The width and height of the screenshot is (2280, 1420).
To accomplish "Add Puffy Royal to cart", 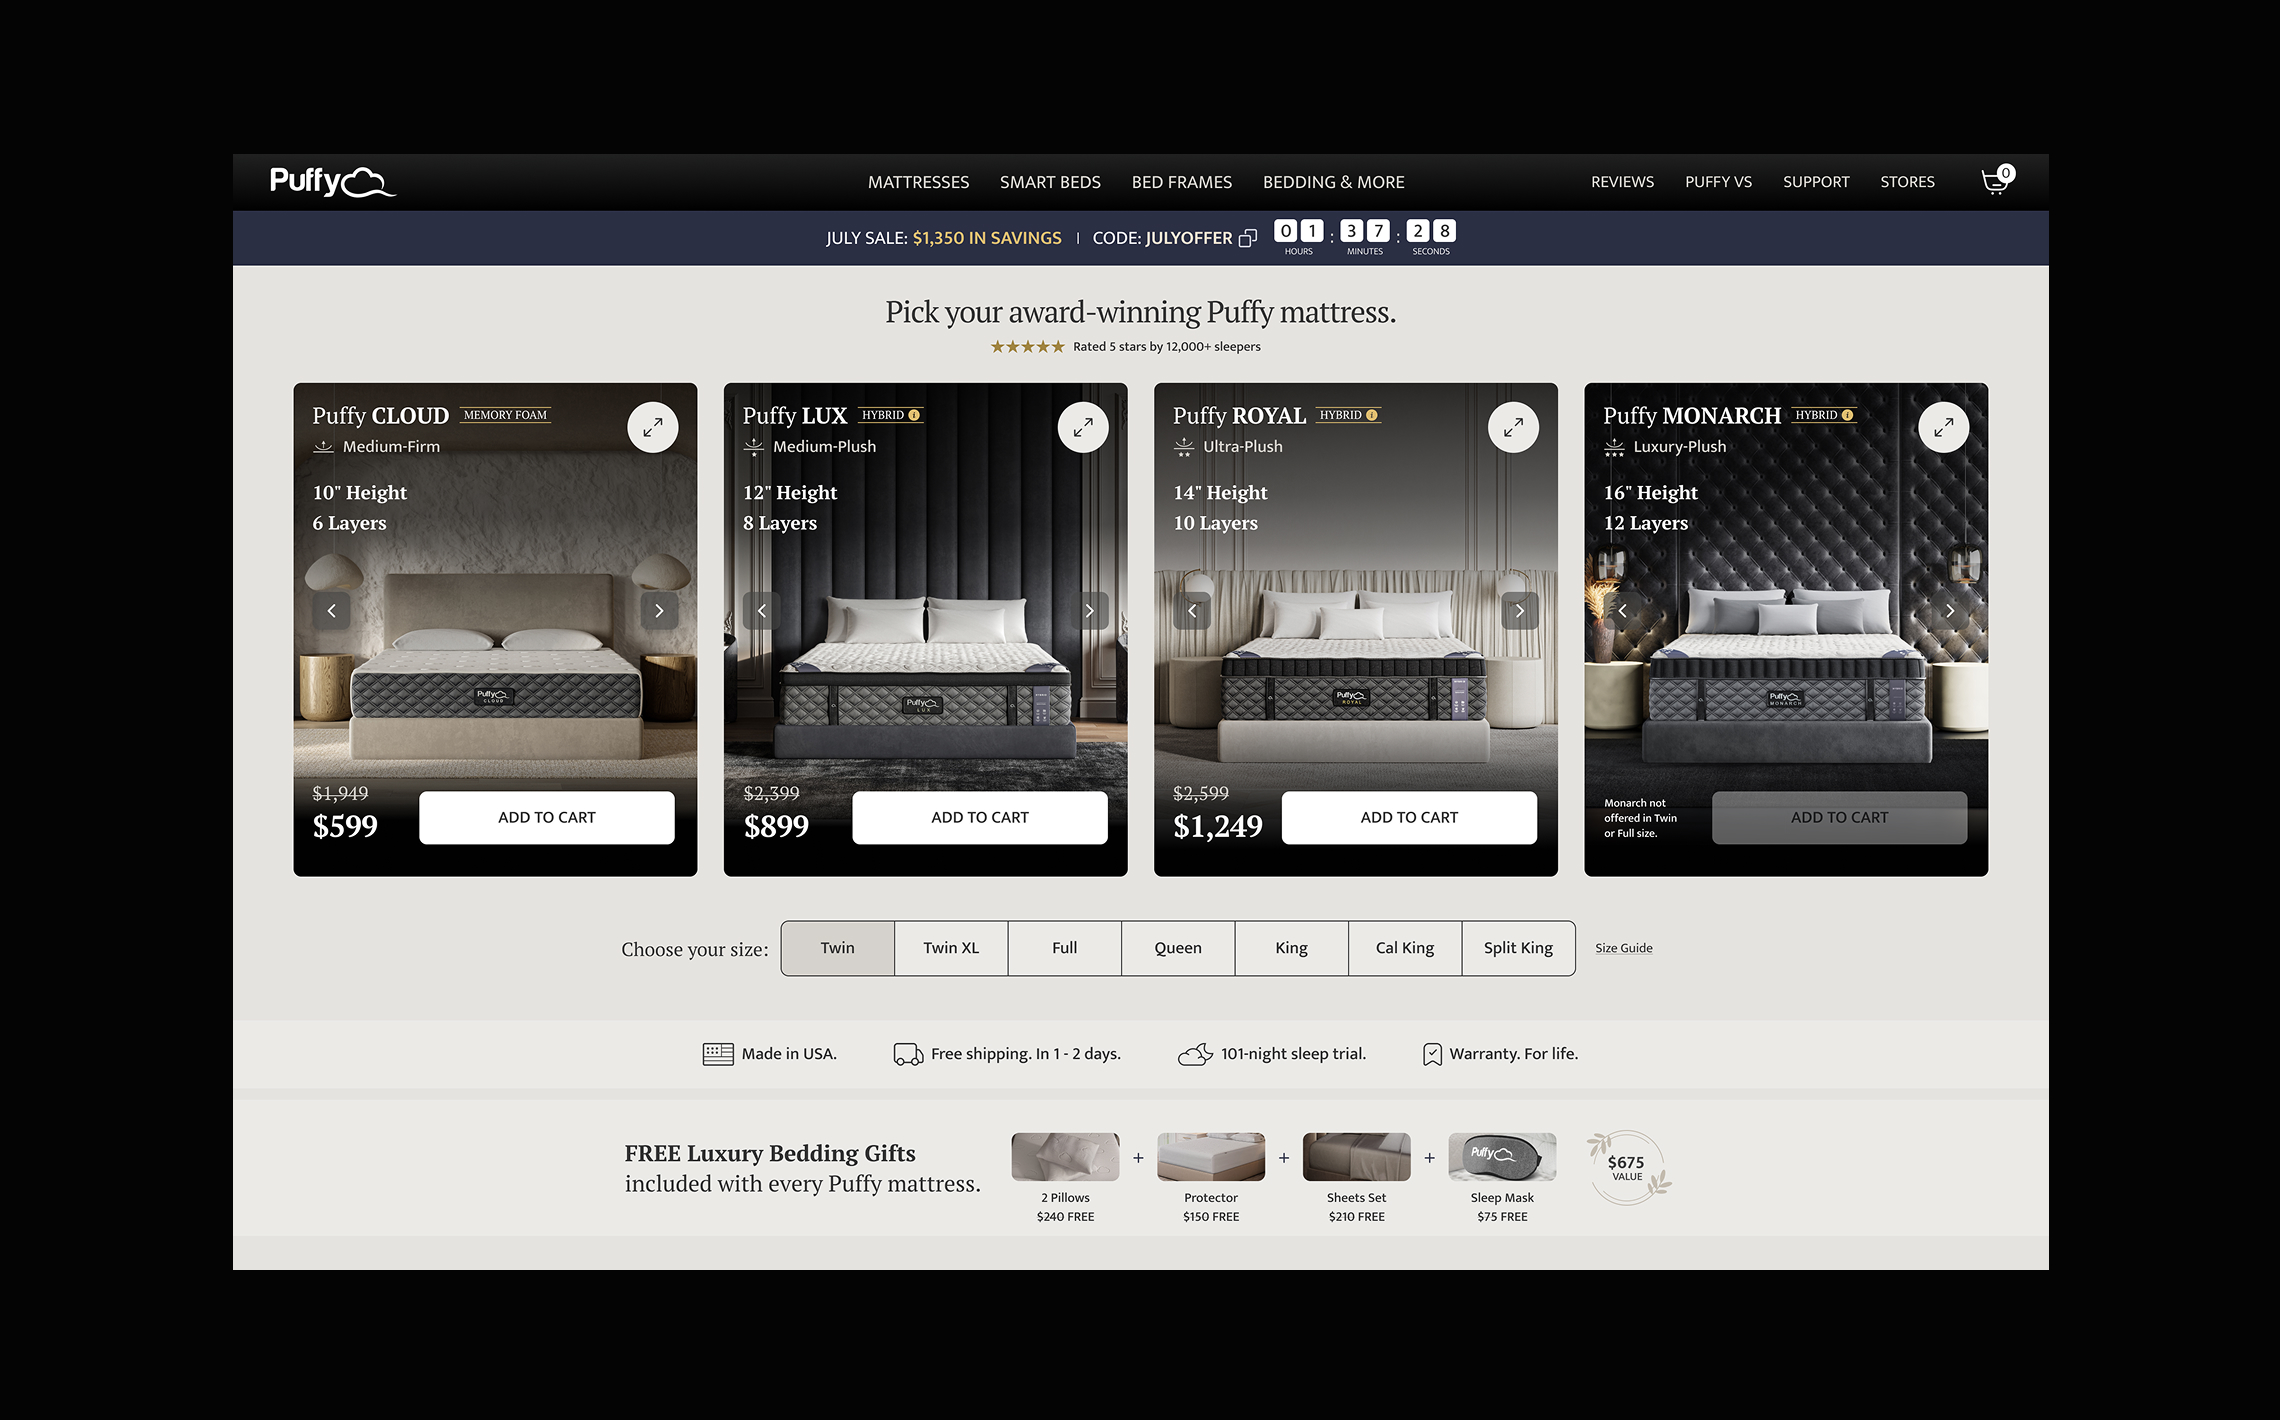I will pyautogui.click(x=1409, y=818).
